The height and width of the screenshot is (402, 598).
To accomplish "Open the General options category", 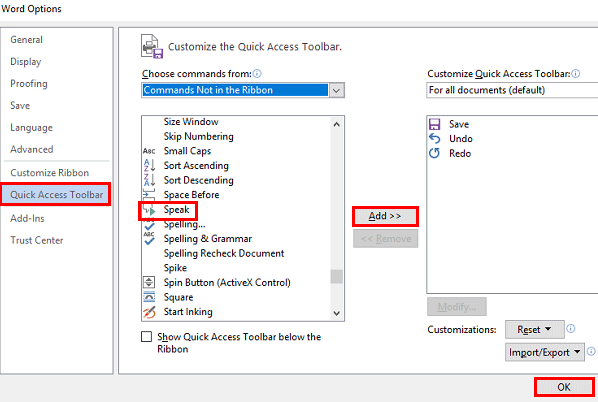I will pos(27,40).
